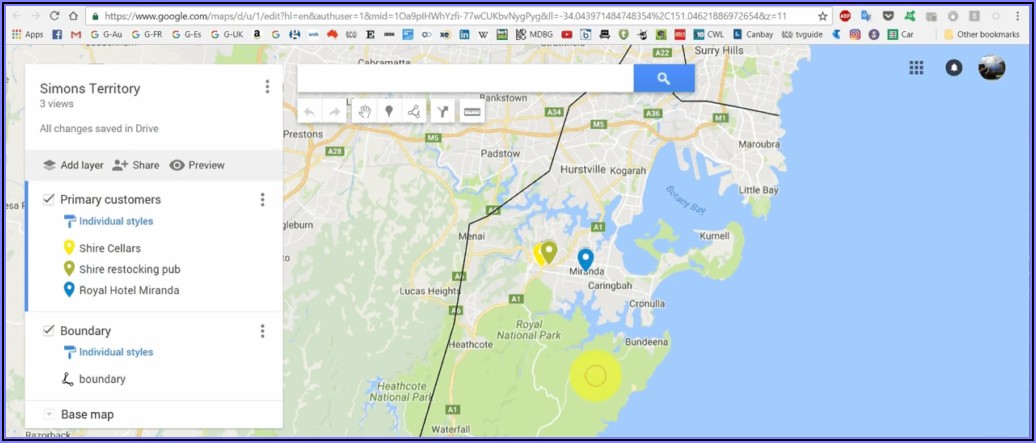The height and width of the screenshot is (443, 1036).
Task: Click inside the map search field
Action: click(465, 78)
